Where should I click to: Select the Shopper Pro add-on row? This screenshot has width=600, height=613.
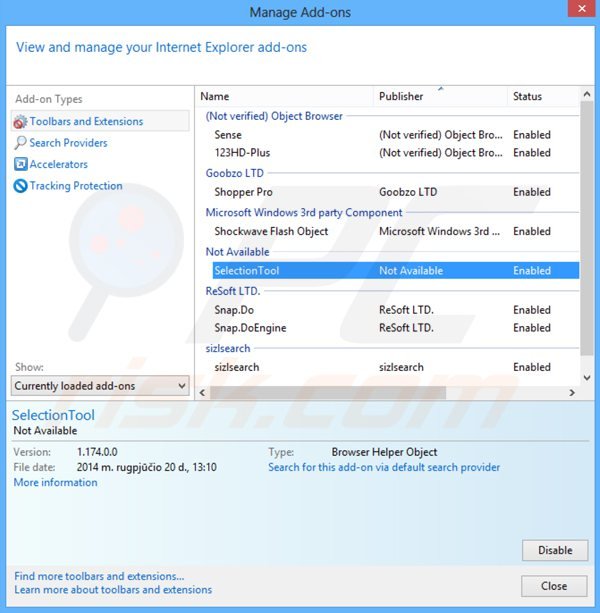[396, 192]
